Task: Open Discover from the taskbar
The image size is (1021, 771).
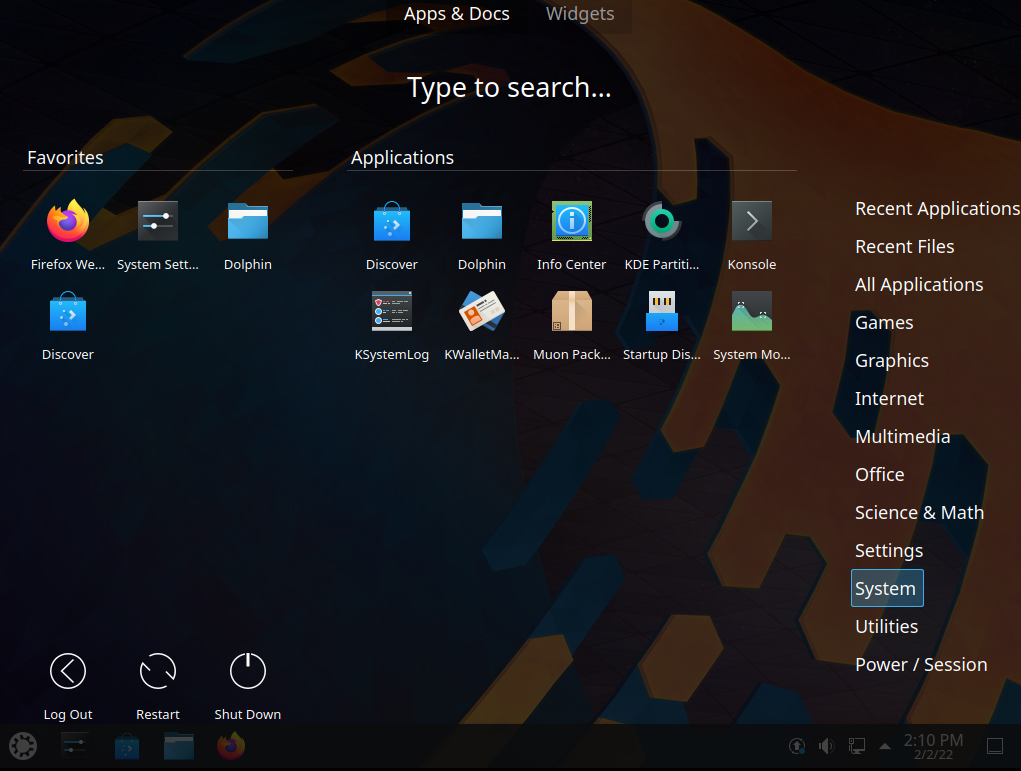Action: pyautogui.click(x=127, y=746)
